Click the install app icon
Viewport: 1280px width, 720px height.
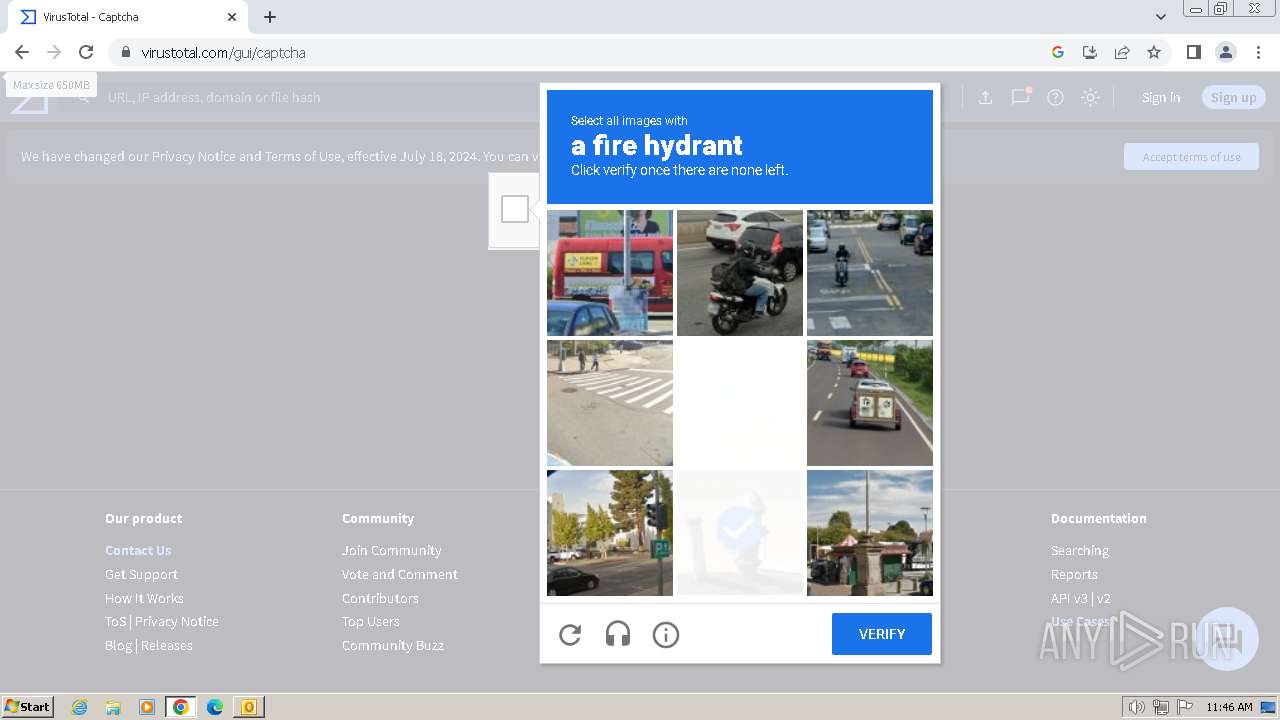click(1090, 52)
